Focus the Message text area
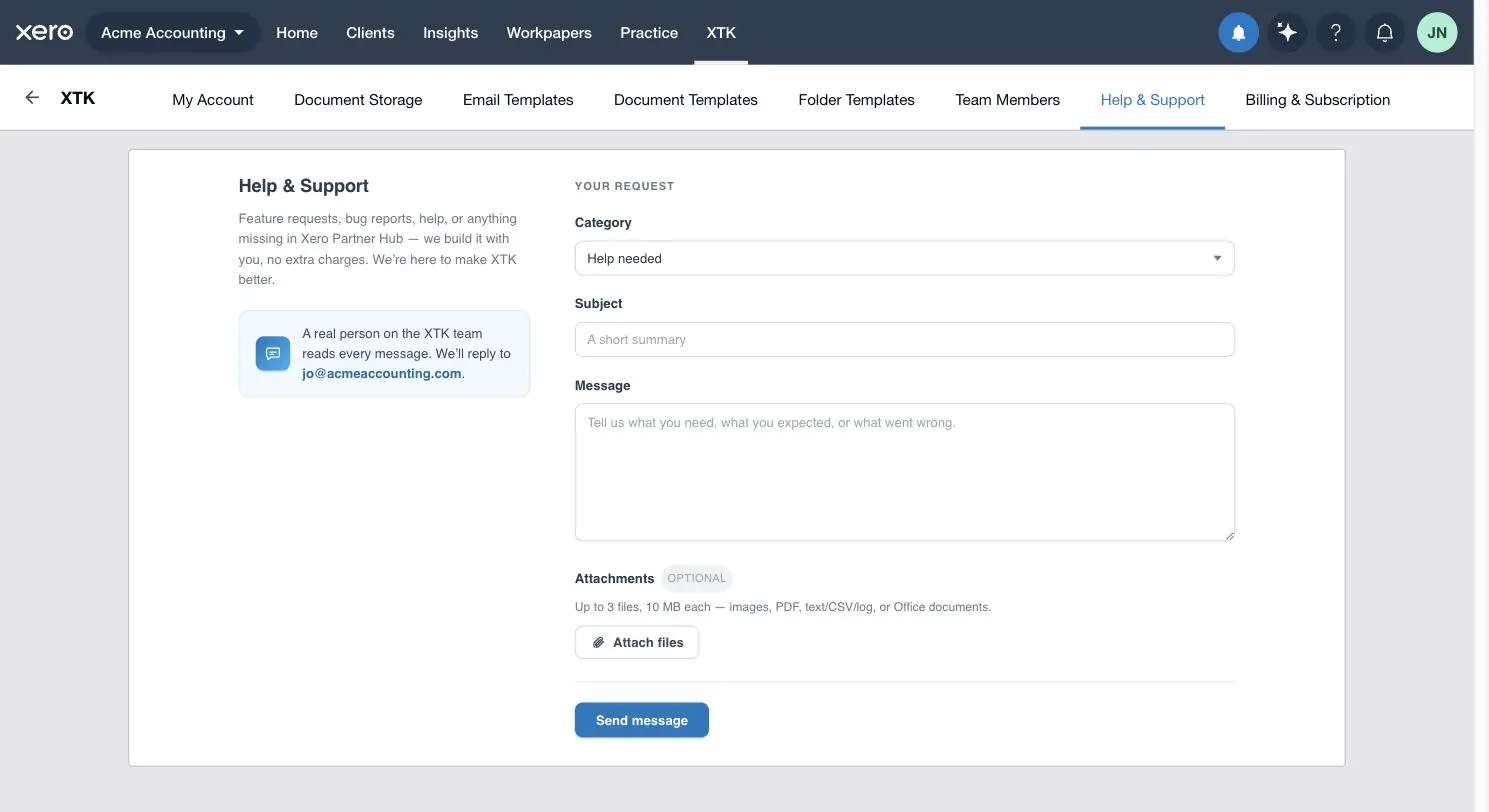Viewport: 1489px width, 812px height. (x=904, y=472)
